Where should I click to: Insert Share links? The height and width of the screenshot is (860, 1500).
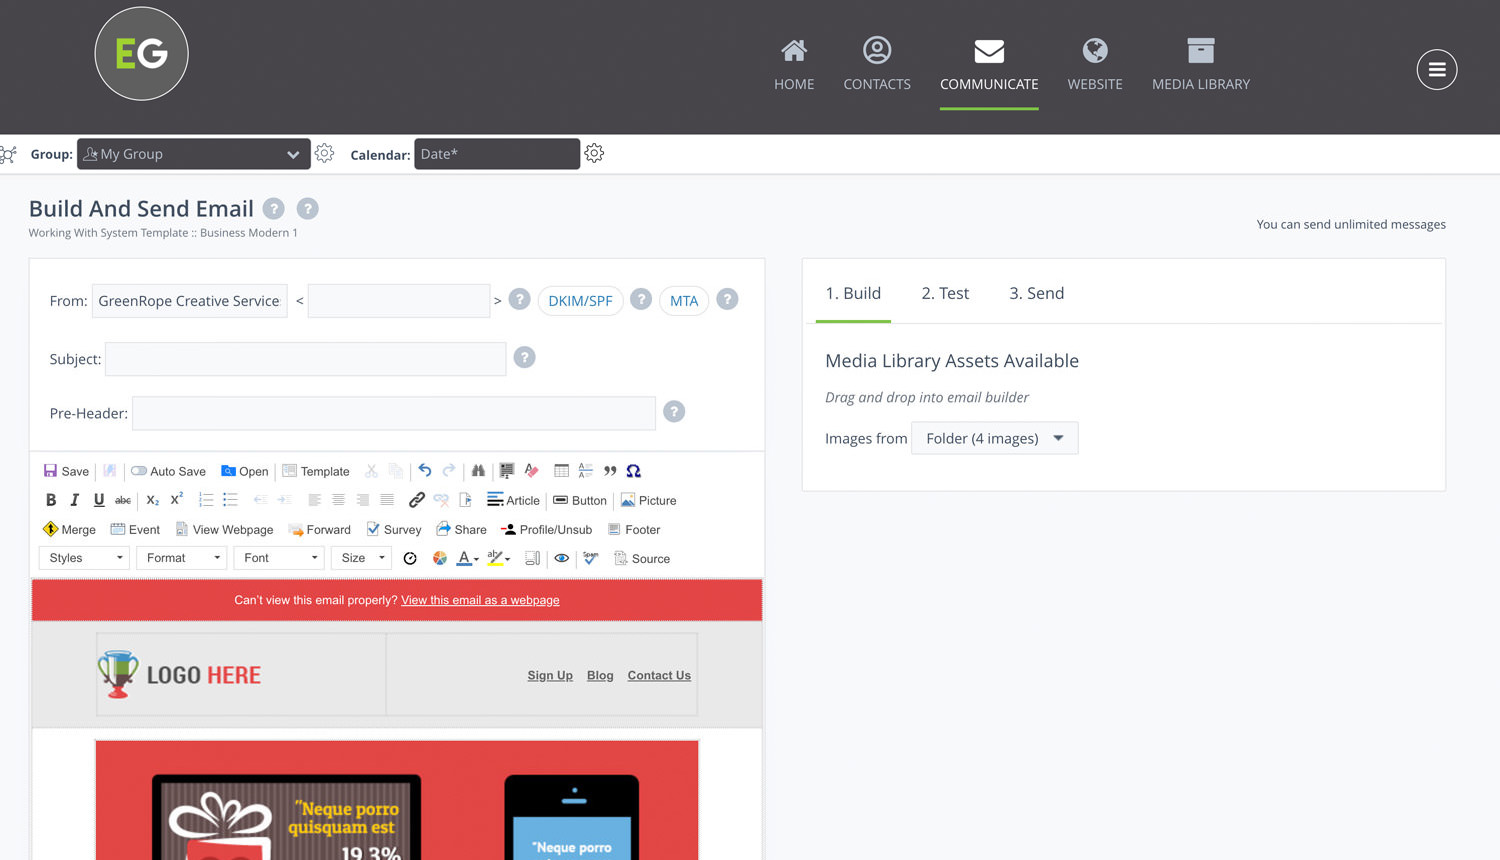tap(461, 529)
